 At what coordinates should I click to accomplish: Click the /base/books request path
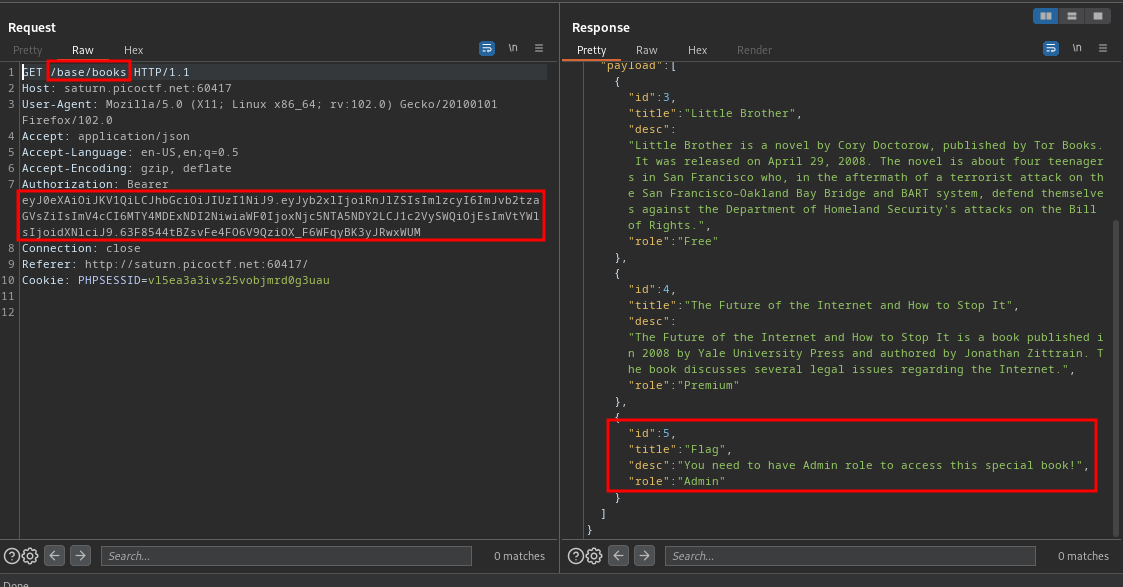tap(89, 72)
